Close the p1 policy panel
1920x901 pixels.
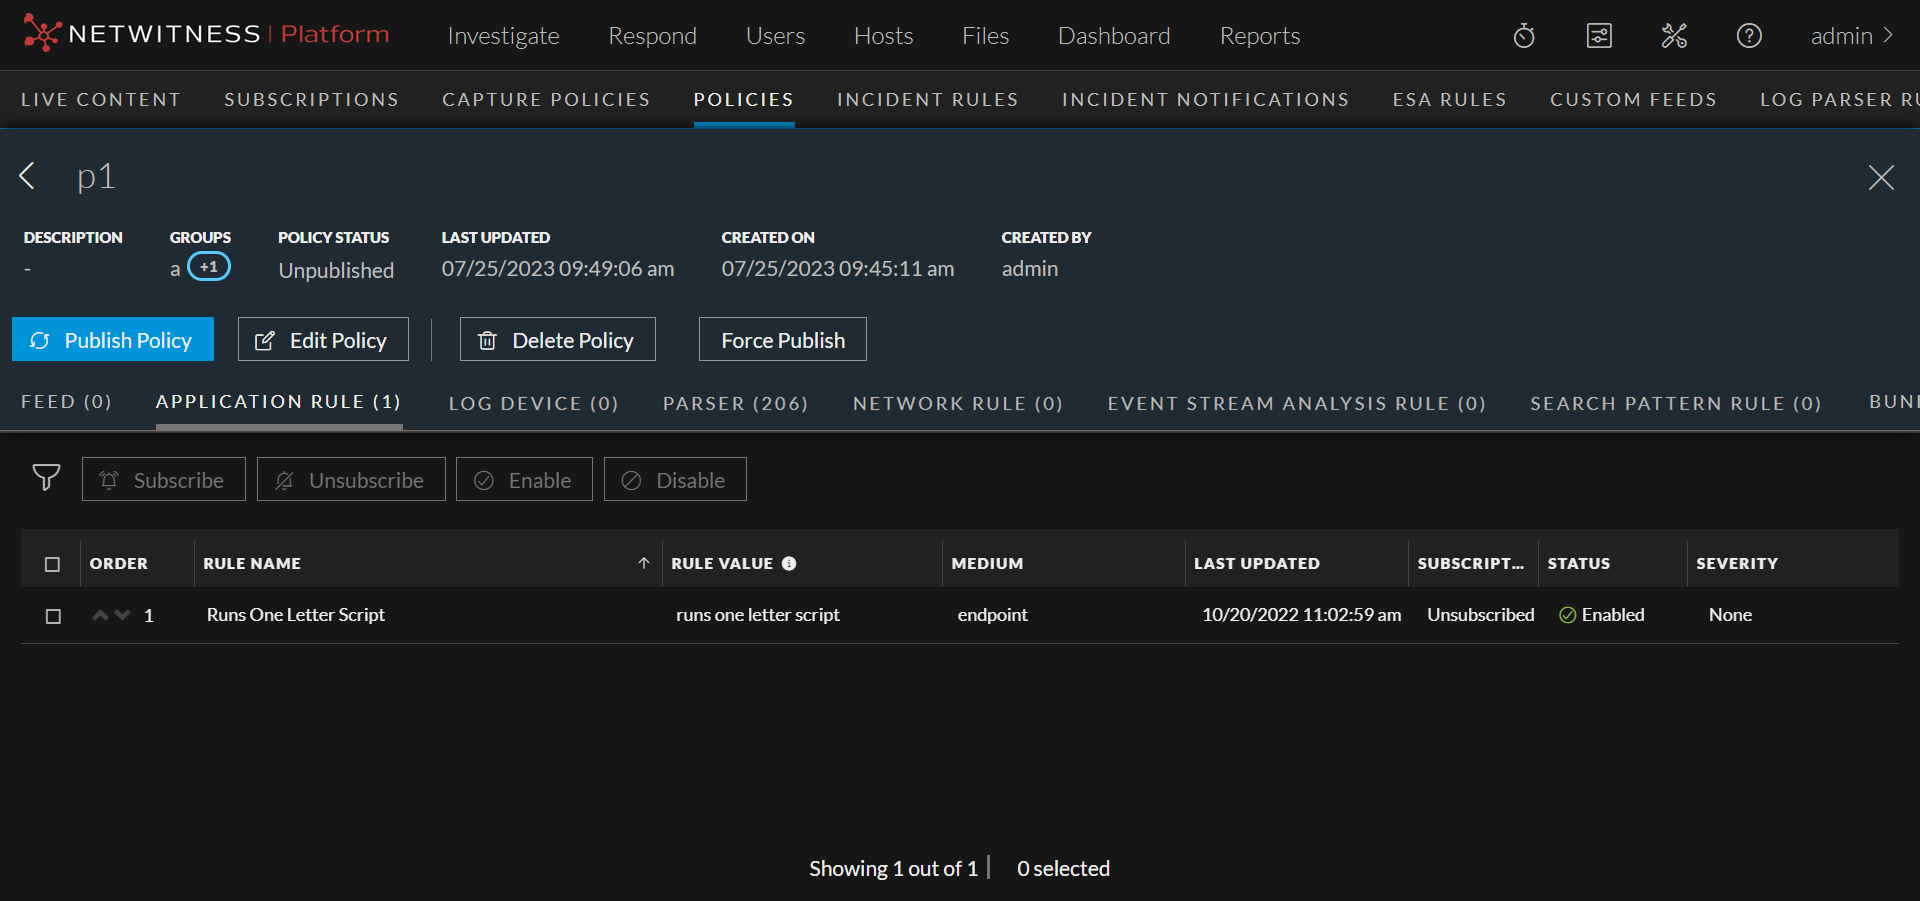[x=1881, y=177]
